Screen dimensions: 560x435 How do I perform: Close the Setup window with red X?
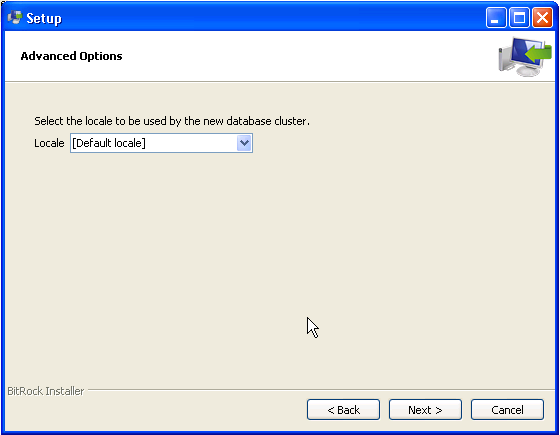tap(542, 18)
